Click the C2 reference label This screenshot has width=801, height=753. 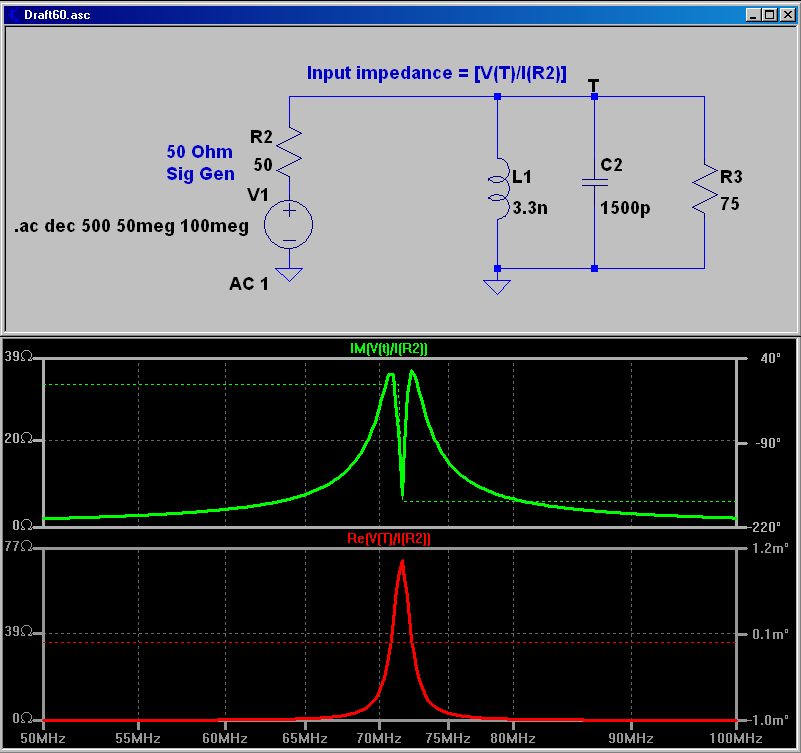[611, 165]
